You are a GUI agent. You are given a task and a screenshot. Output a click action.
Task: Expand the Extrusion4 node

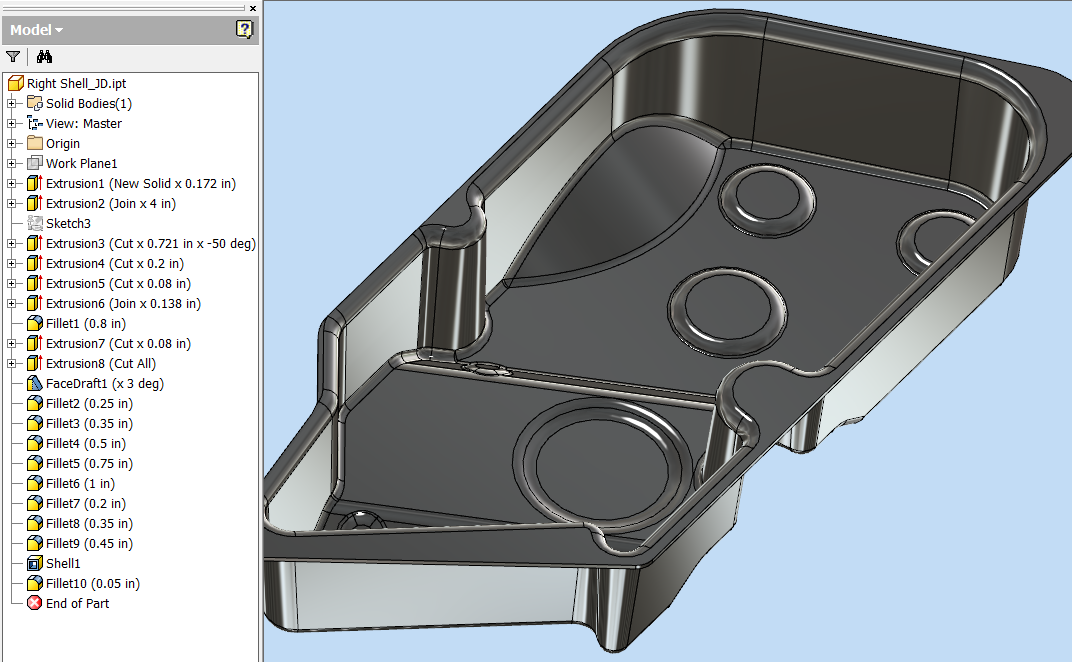pos(12,263)
